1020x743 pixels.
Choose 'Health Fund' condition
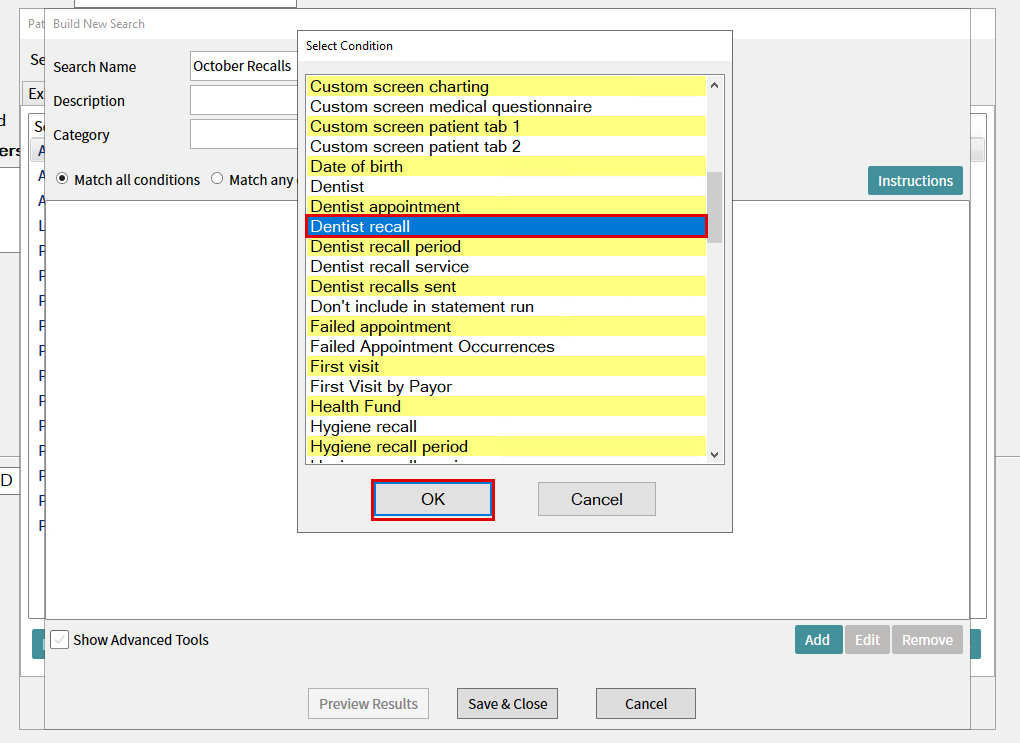506,407
